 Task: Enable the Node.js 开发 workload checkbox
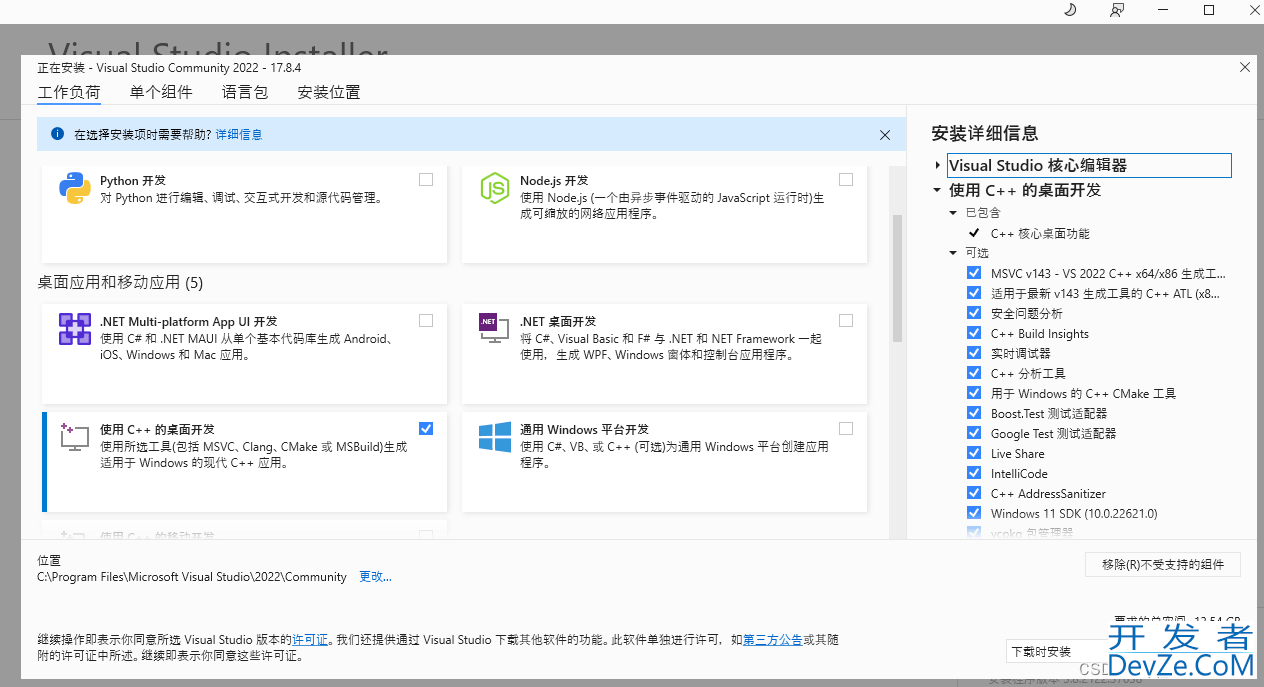846,179
